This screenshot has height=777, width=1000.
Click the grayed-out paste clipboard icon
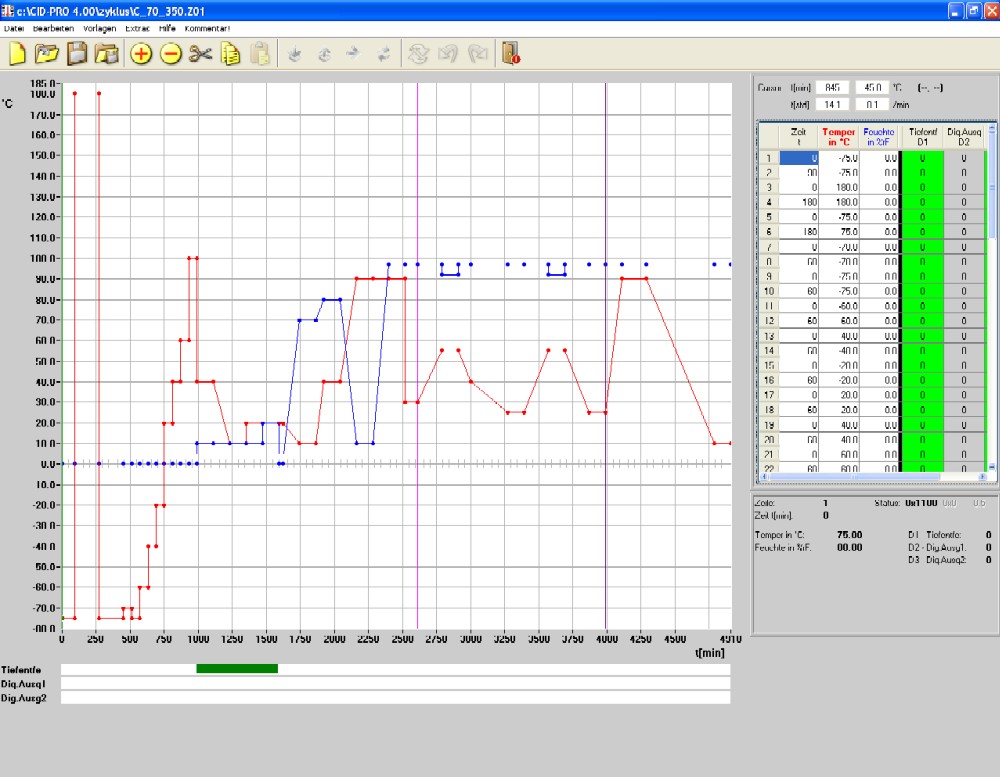pos(260,54)
